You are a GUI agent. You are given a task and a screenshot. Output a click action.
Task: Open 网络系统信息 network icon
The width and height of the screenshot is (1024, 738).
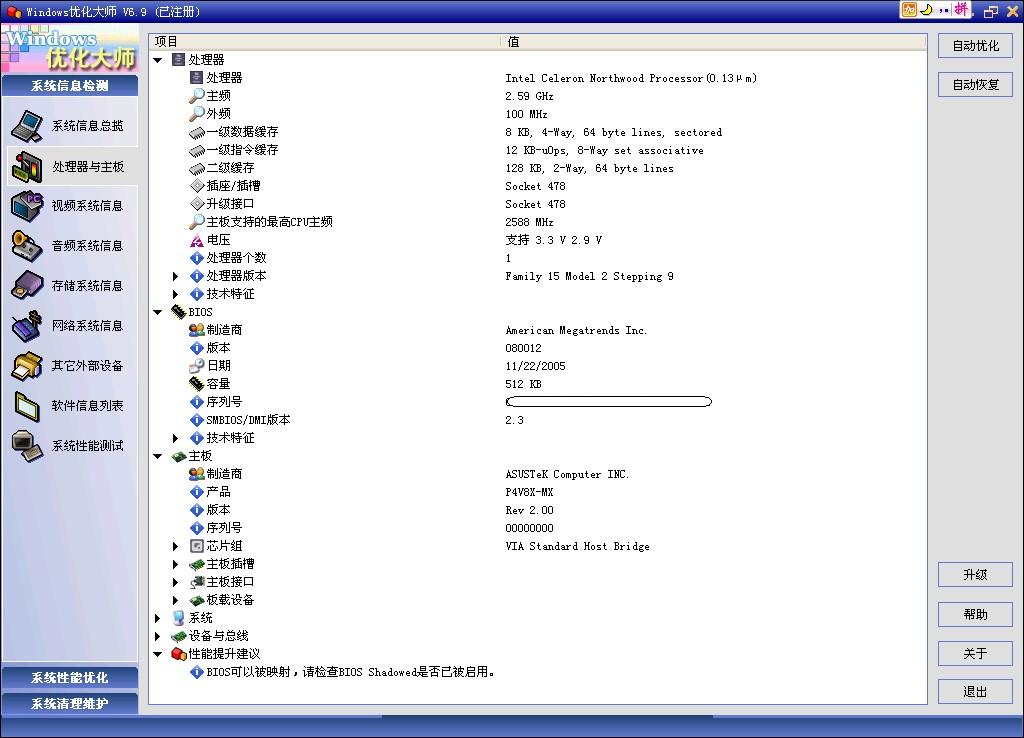coord(27,325)
